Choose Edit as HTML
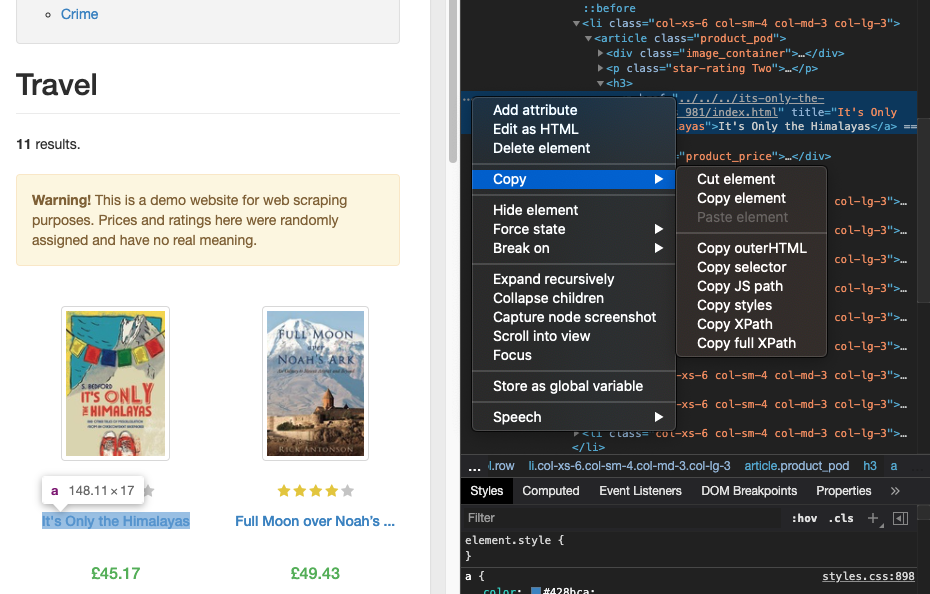 coord(535,129)
